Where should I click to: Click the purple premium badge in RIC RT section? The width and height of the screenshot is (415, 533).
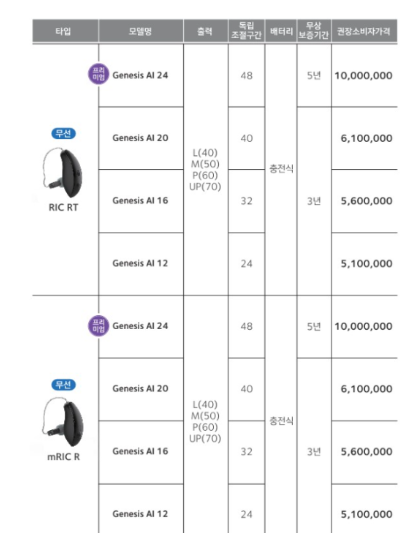pos(99,74)
